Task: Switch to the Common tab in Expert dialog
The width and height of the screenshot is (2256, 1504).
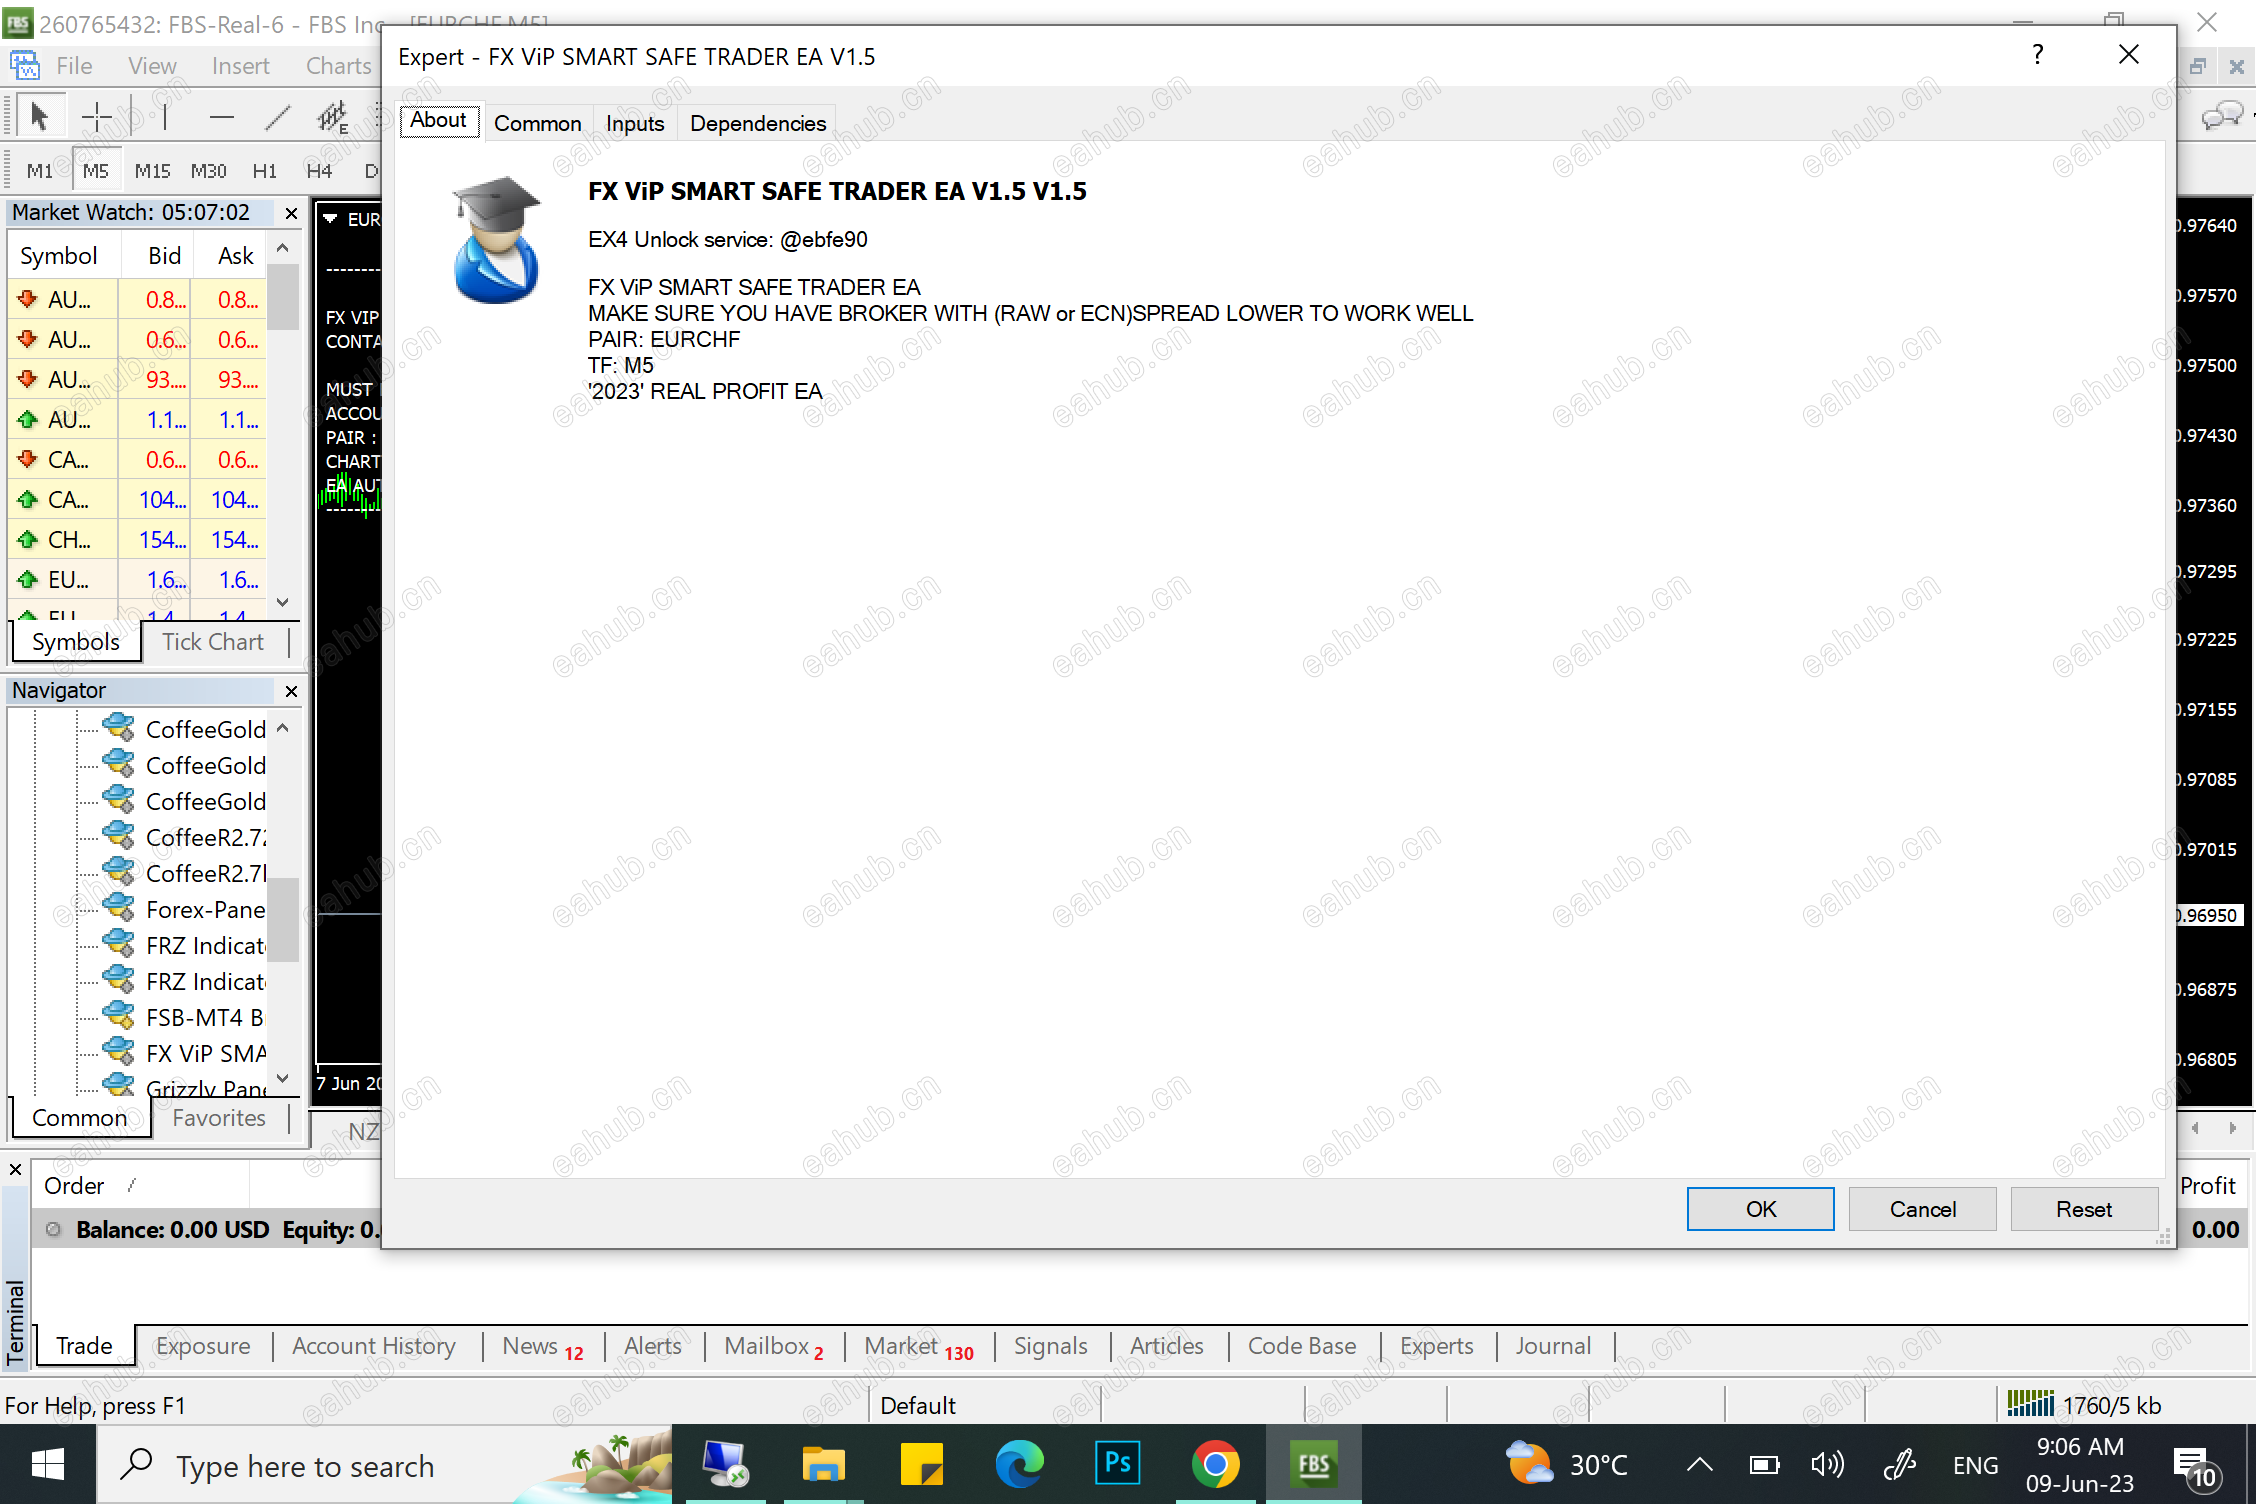Action: pyautogui.click(x=537, y=123)
